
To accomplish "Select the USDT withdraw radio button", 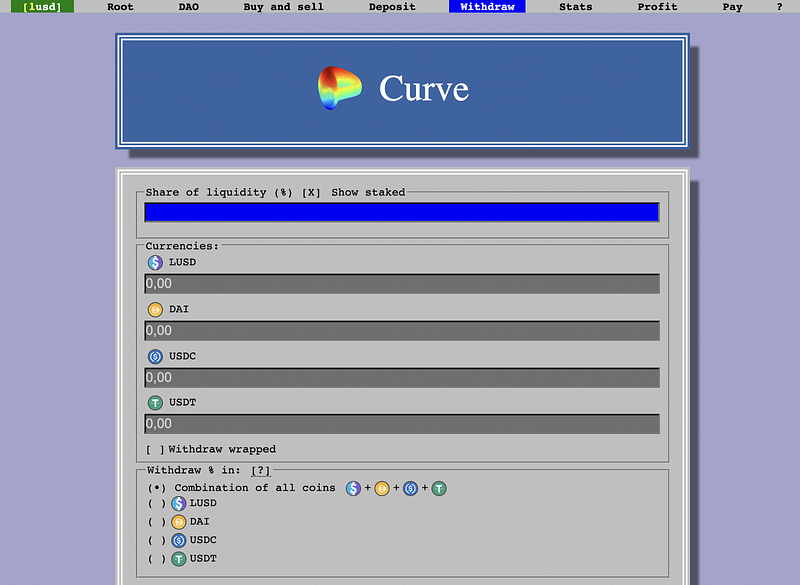I will pyautogui.click(x=157, y=559).
